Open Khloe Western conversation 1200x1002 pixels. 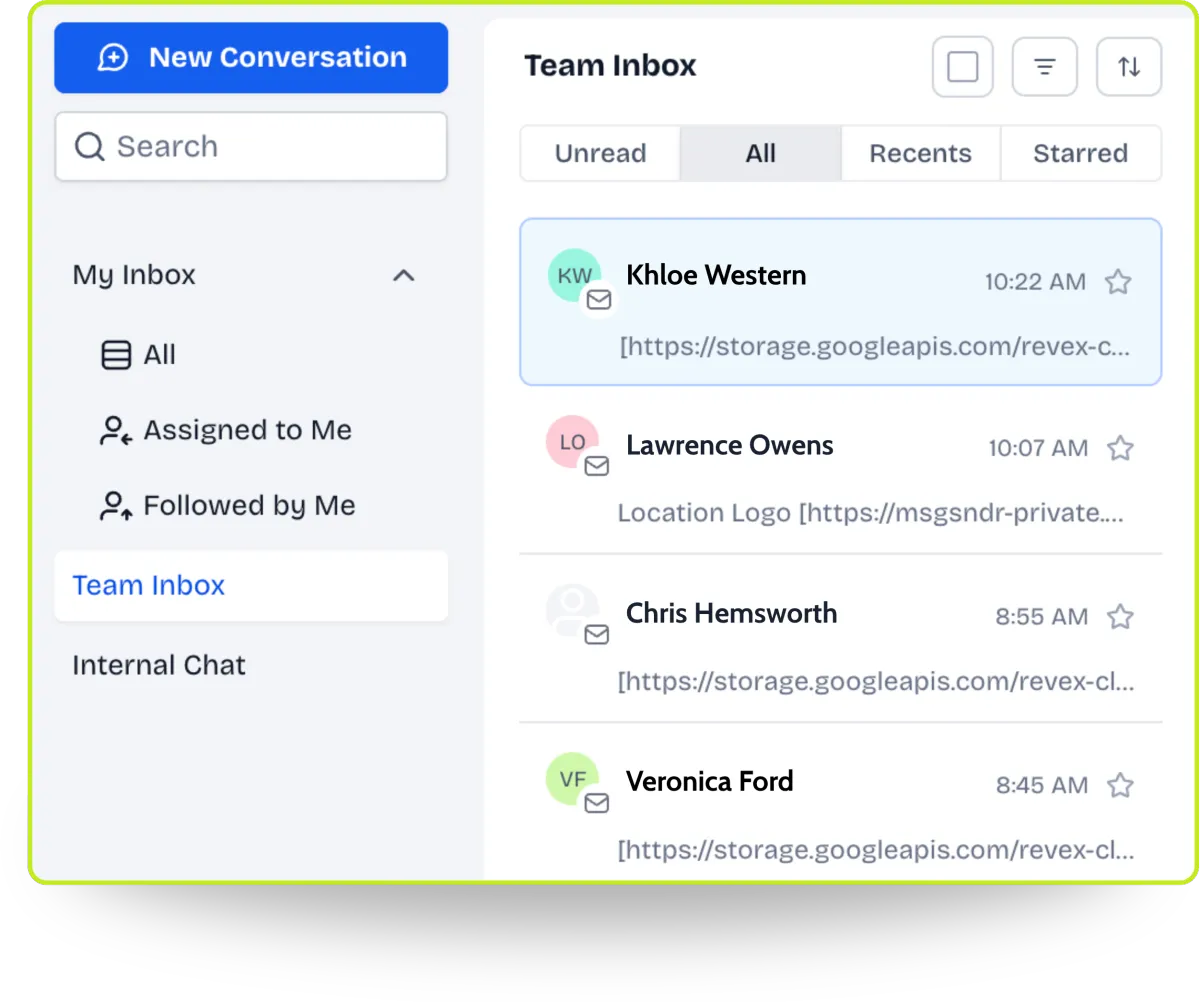pos(841,302)
